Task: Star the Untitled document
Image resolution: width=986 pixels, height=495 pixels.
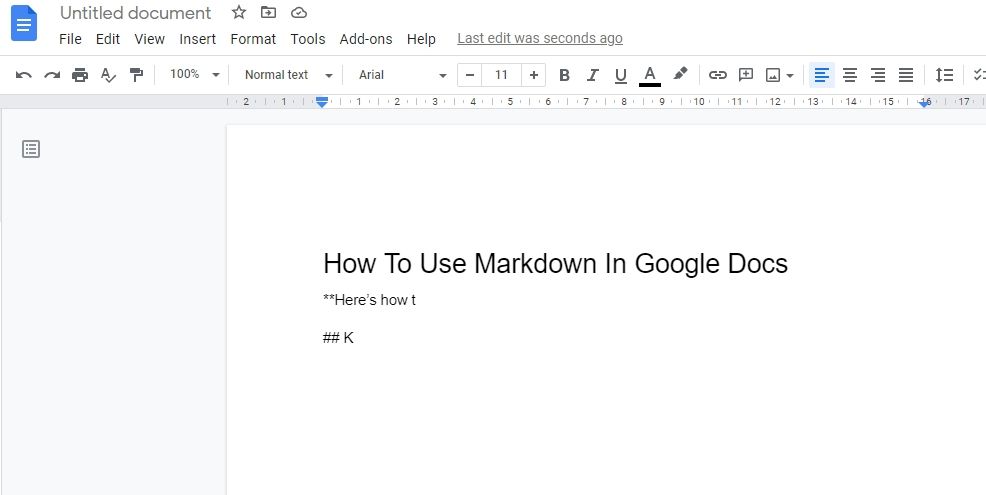Action: (239, 12)
